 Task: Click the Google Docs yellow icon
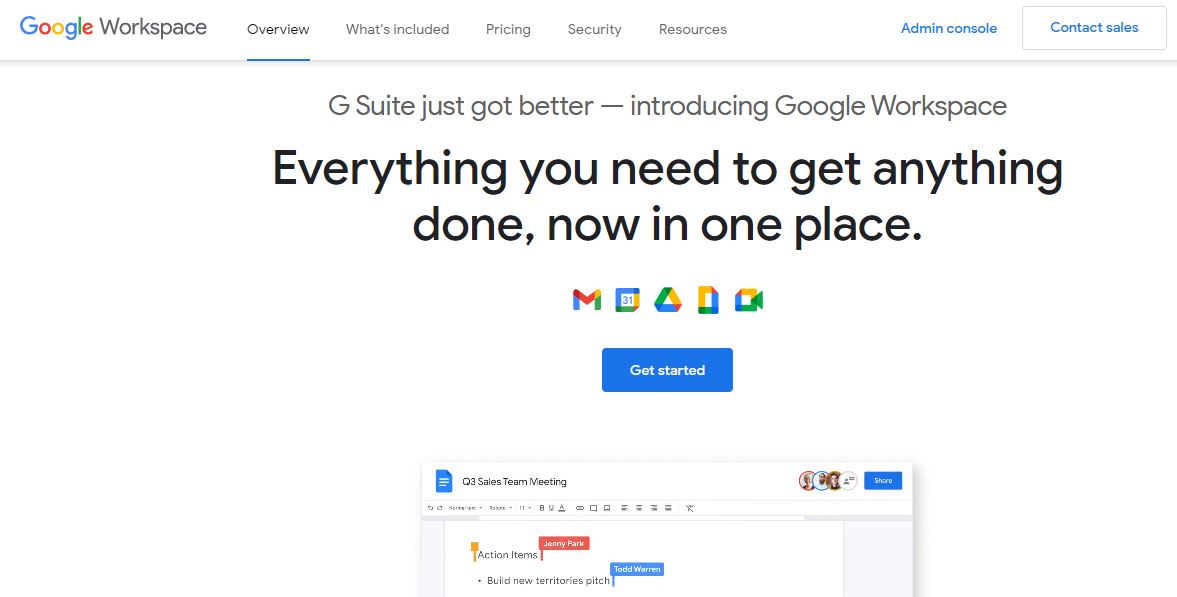pyautogui.click(x=709, y=300)
